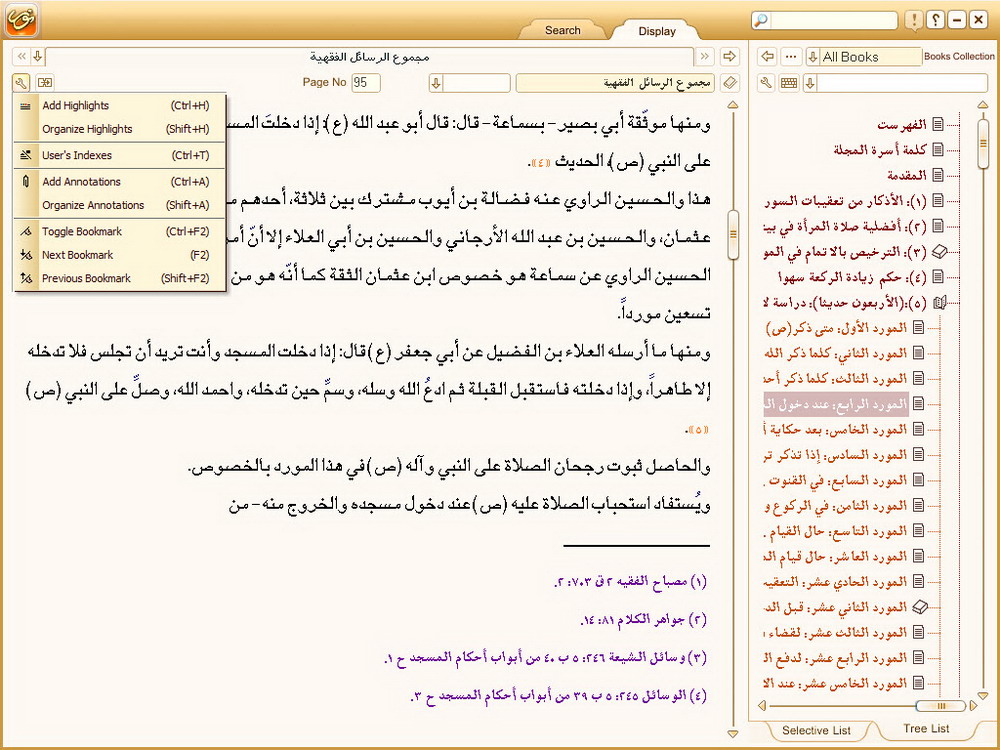Image resolution: width=1000 pixels, height=750 pixels.
Task: Open the question mark help button
Action: (936, 20)
